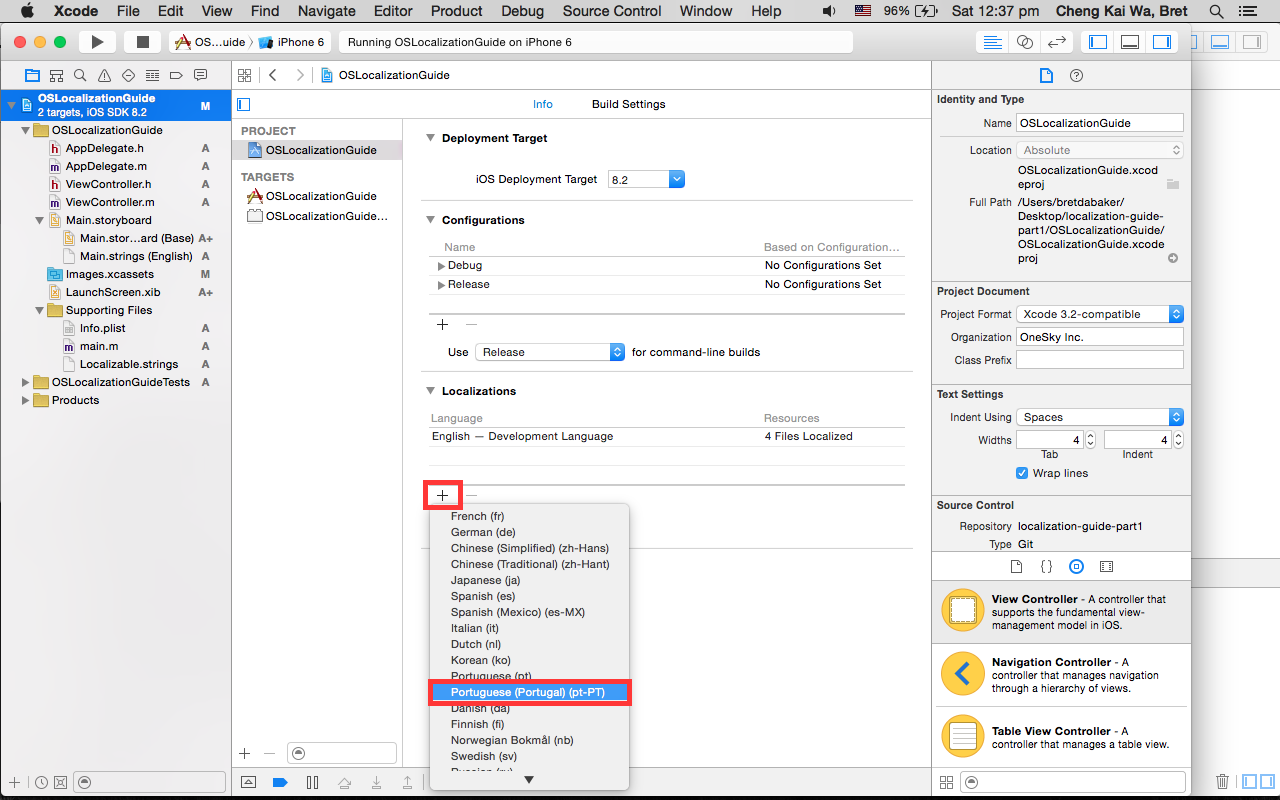Toggle the Wrap lines checkbox
This screenshot has height=800, width=1280.
1022,473
